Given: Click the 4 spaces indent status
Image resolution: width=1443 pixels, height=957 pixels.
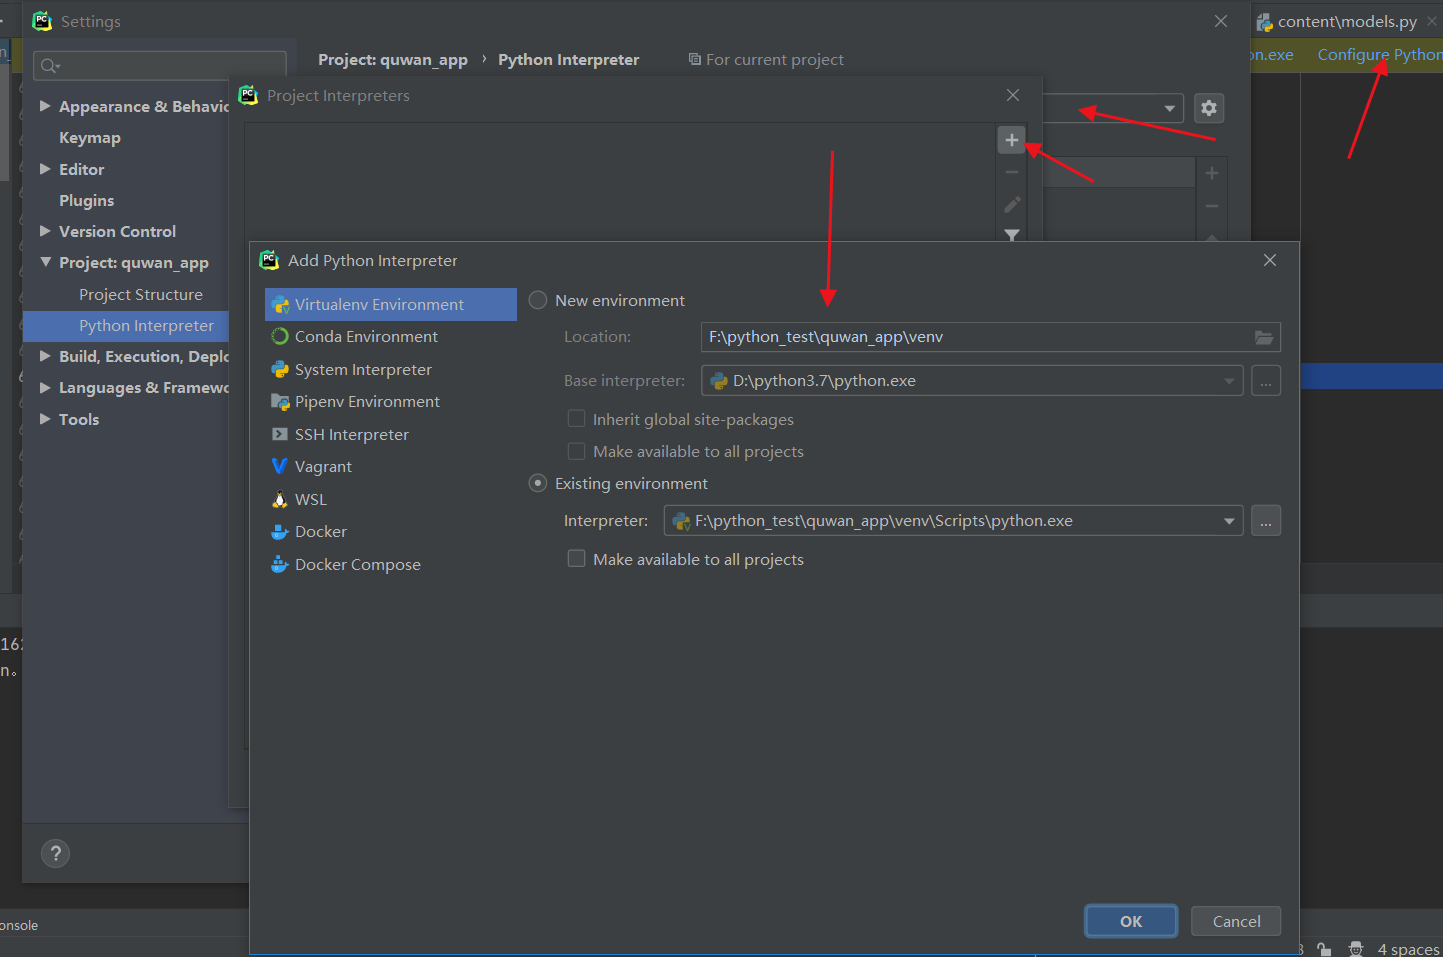Looking at the screenshot, I should [1408, 949].
